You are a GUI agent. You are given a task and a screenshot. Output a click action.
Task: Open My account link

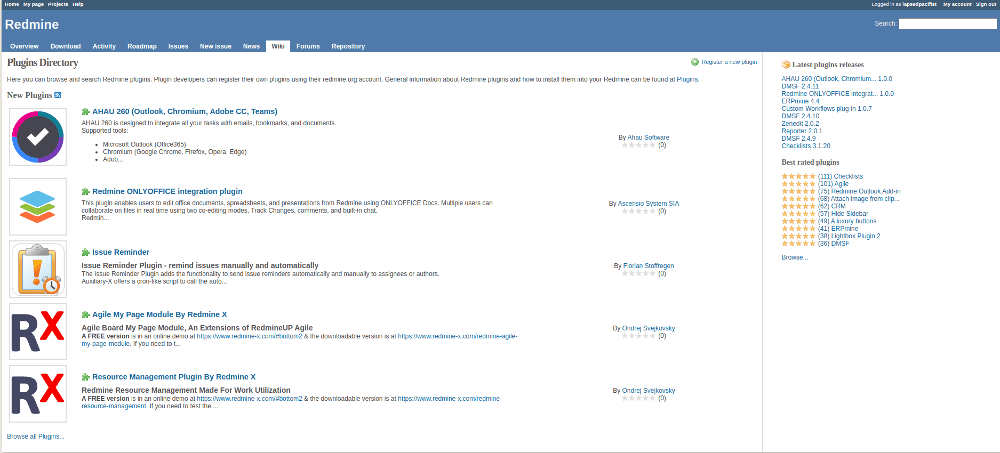(x=957, y=4)
